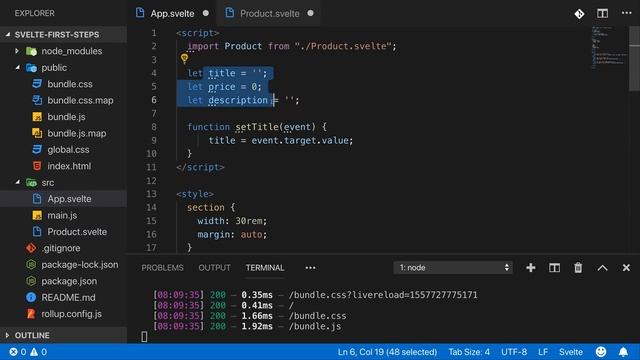Click './Product.svelte' import string
This screenshot has height=360, width=640.
[343, 46]
